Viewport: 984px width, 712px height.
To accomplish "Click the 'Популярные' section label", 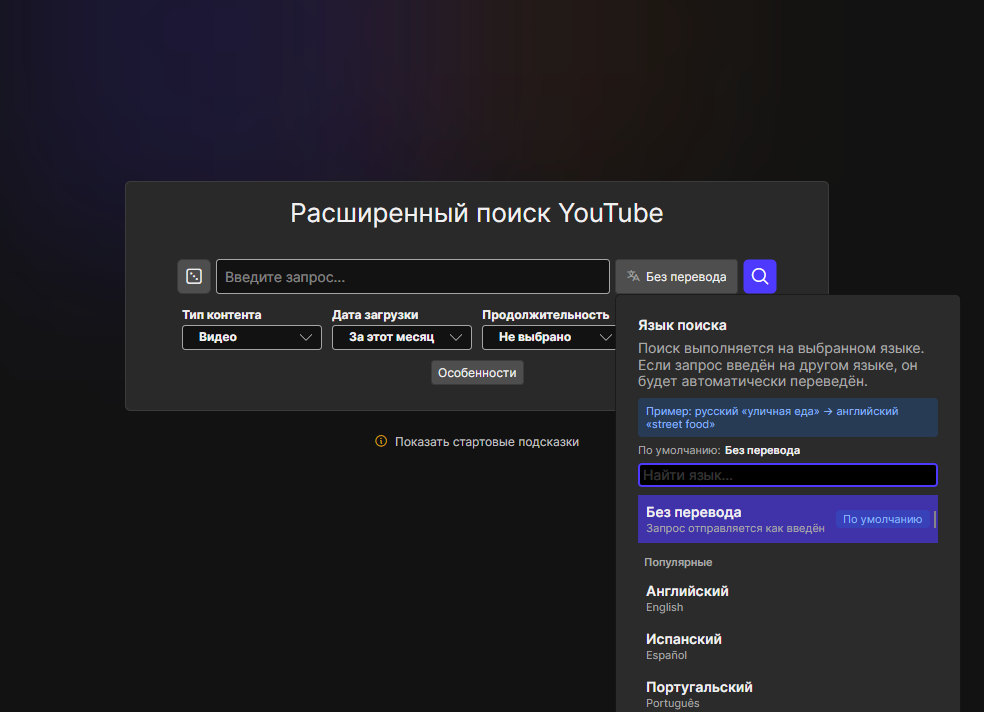I will coord(678,562).
